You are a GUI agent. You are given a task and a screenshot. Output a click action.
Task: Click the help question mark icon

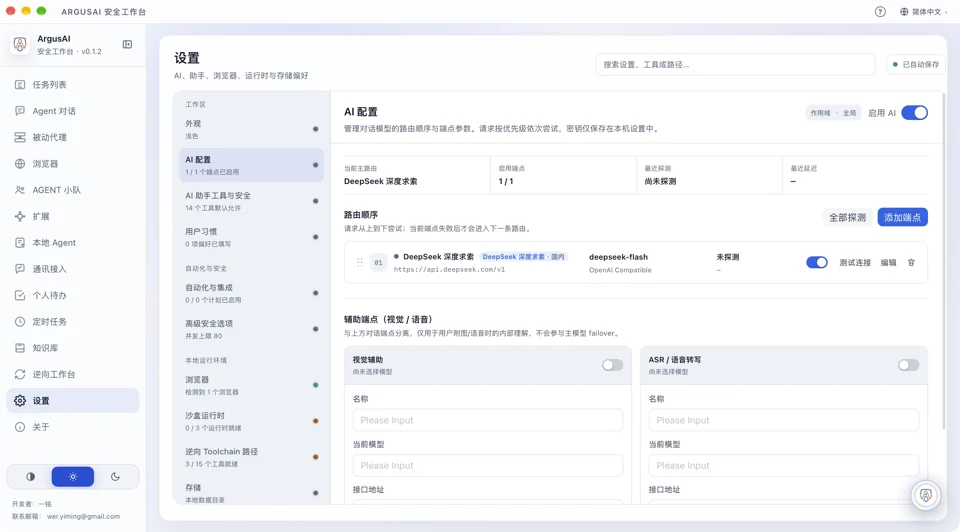point(880,12)
